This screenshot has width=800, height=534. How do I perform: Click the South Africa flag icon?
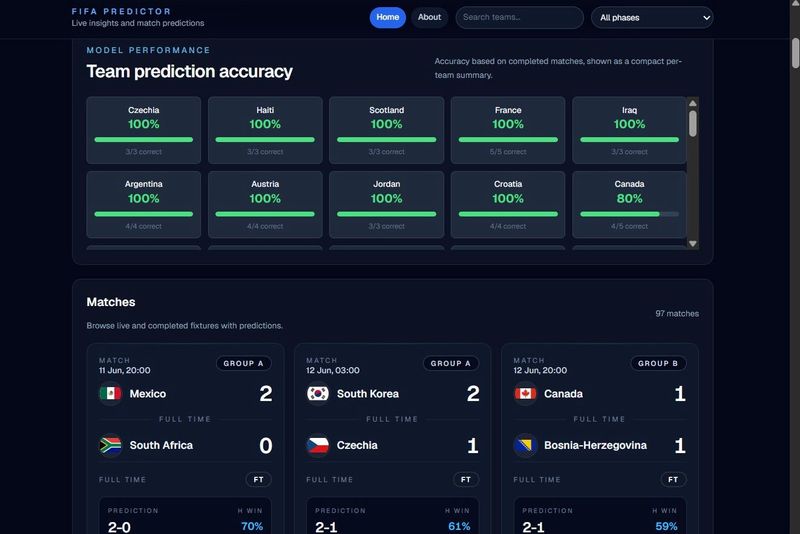click(x=110, y=445)
